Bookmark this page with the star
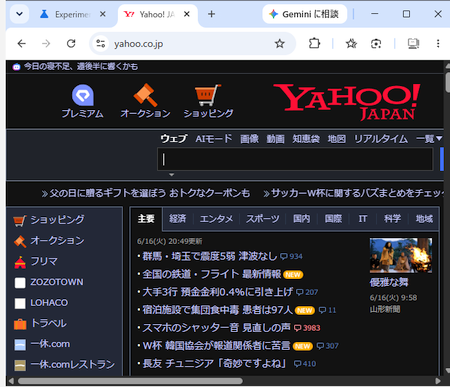 (x=280, y=44)
